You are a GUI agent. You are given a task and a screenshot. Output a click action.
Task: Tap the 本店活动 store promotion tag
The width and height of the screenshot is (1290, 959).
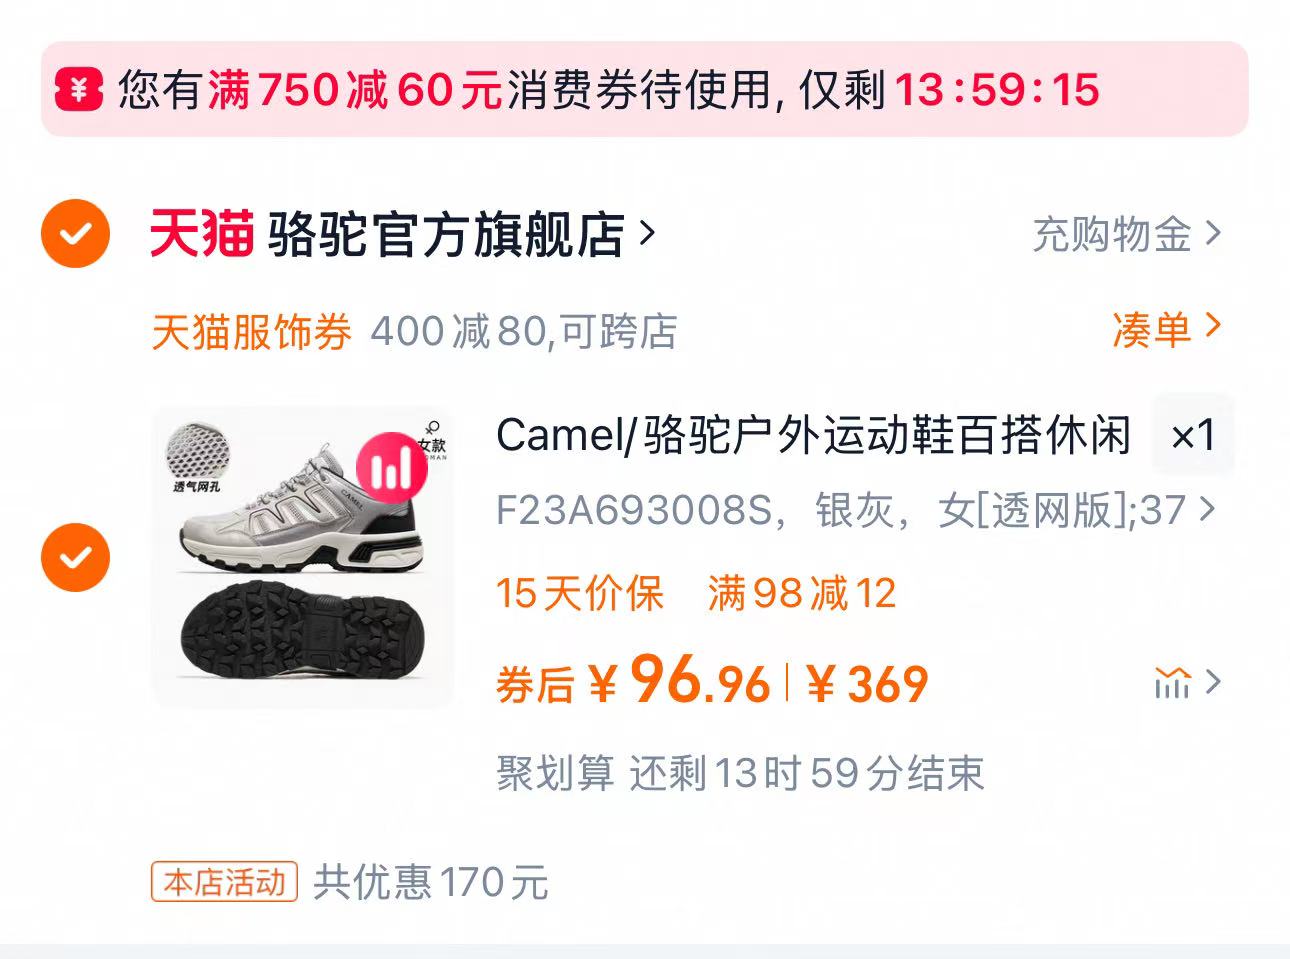(225, 882)
